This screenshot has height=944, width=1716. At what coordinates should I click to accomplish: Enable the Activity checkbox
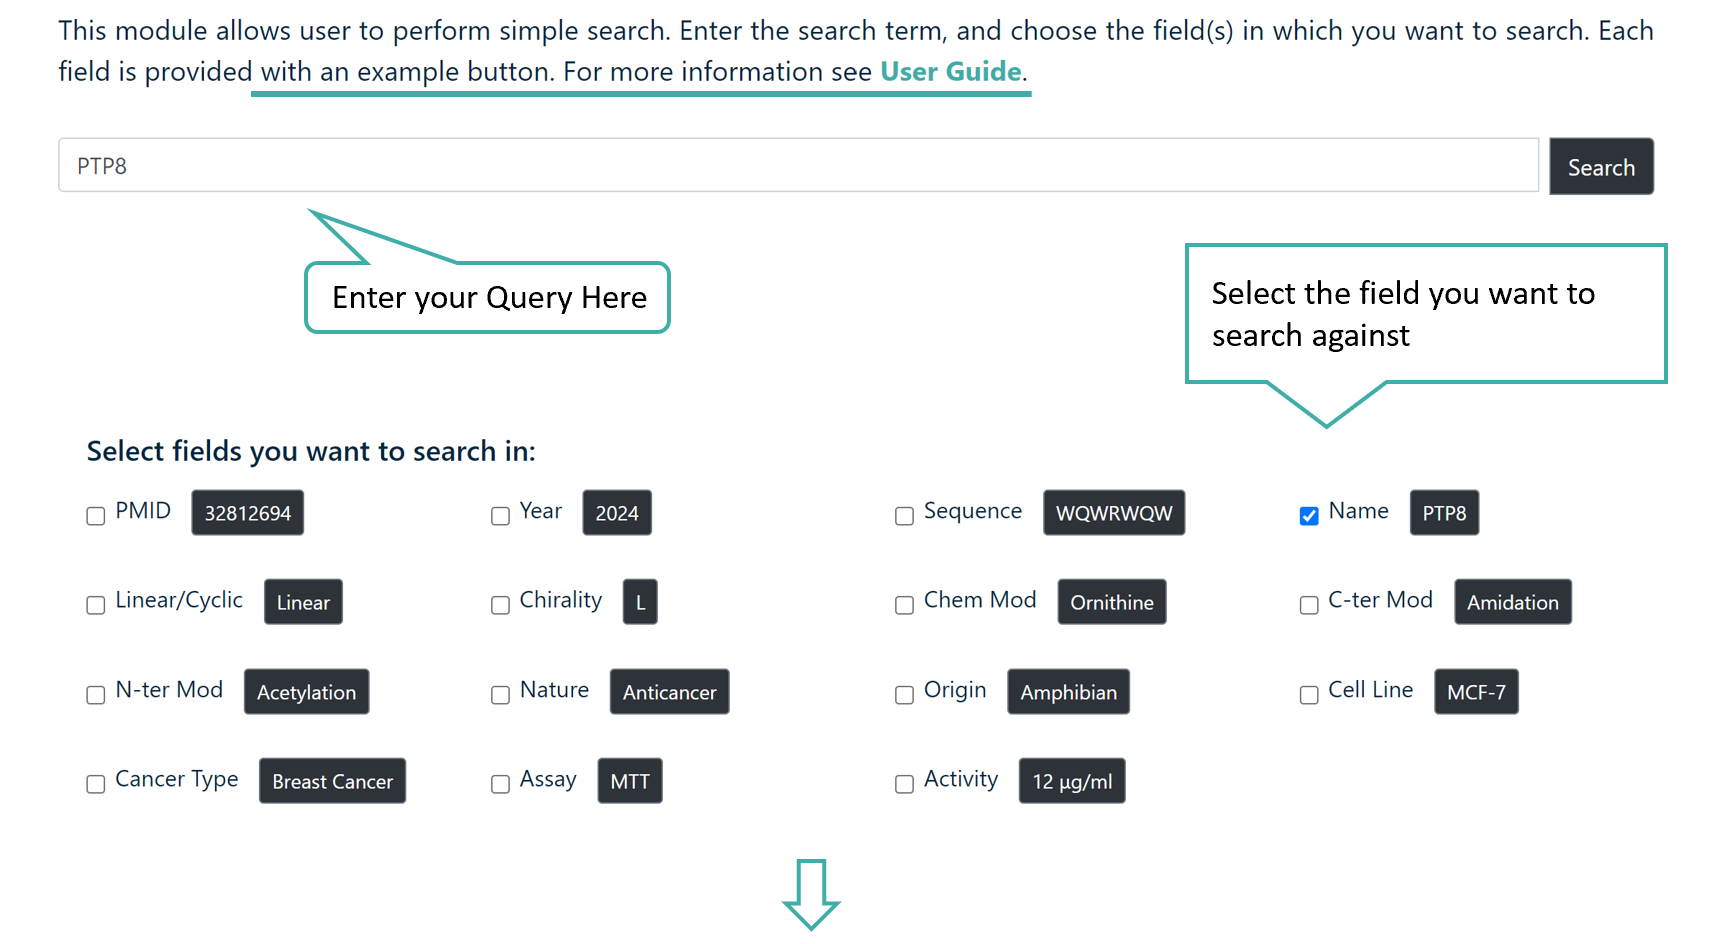coord(904,784)
